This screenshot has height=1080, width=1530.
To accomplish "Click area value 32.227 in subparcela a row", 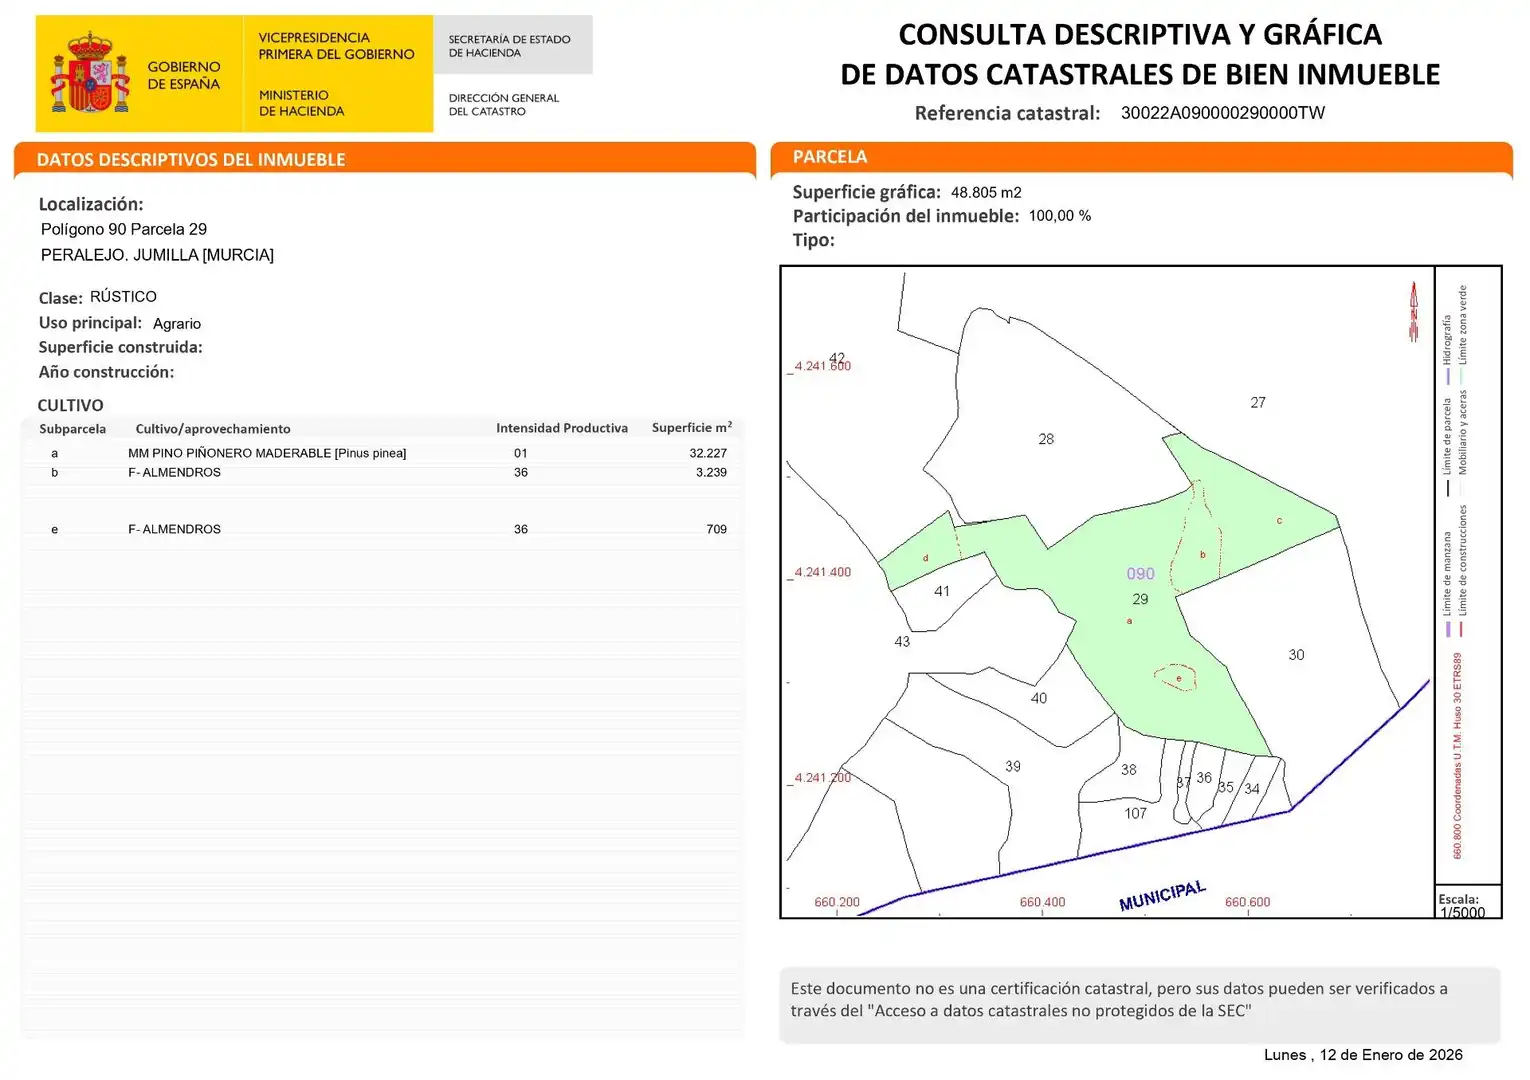I will tap(708, 453).
